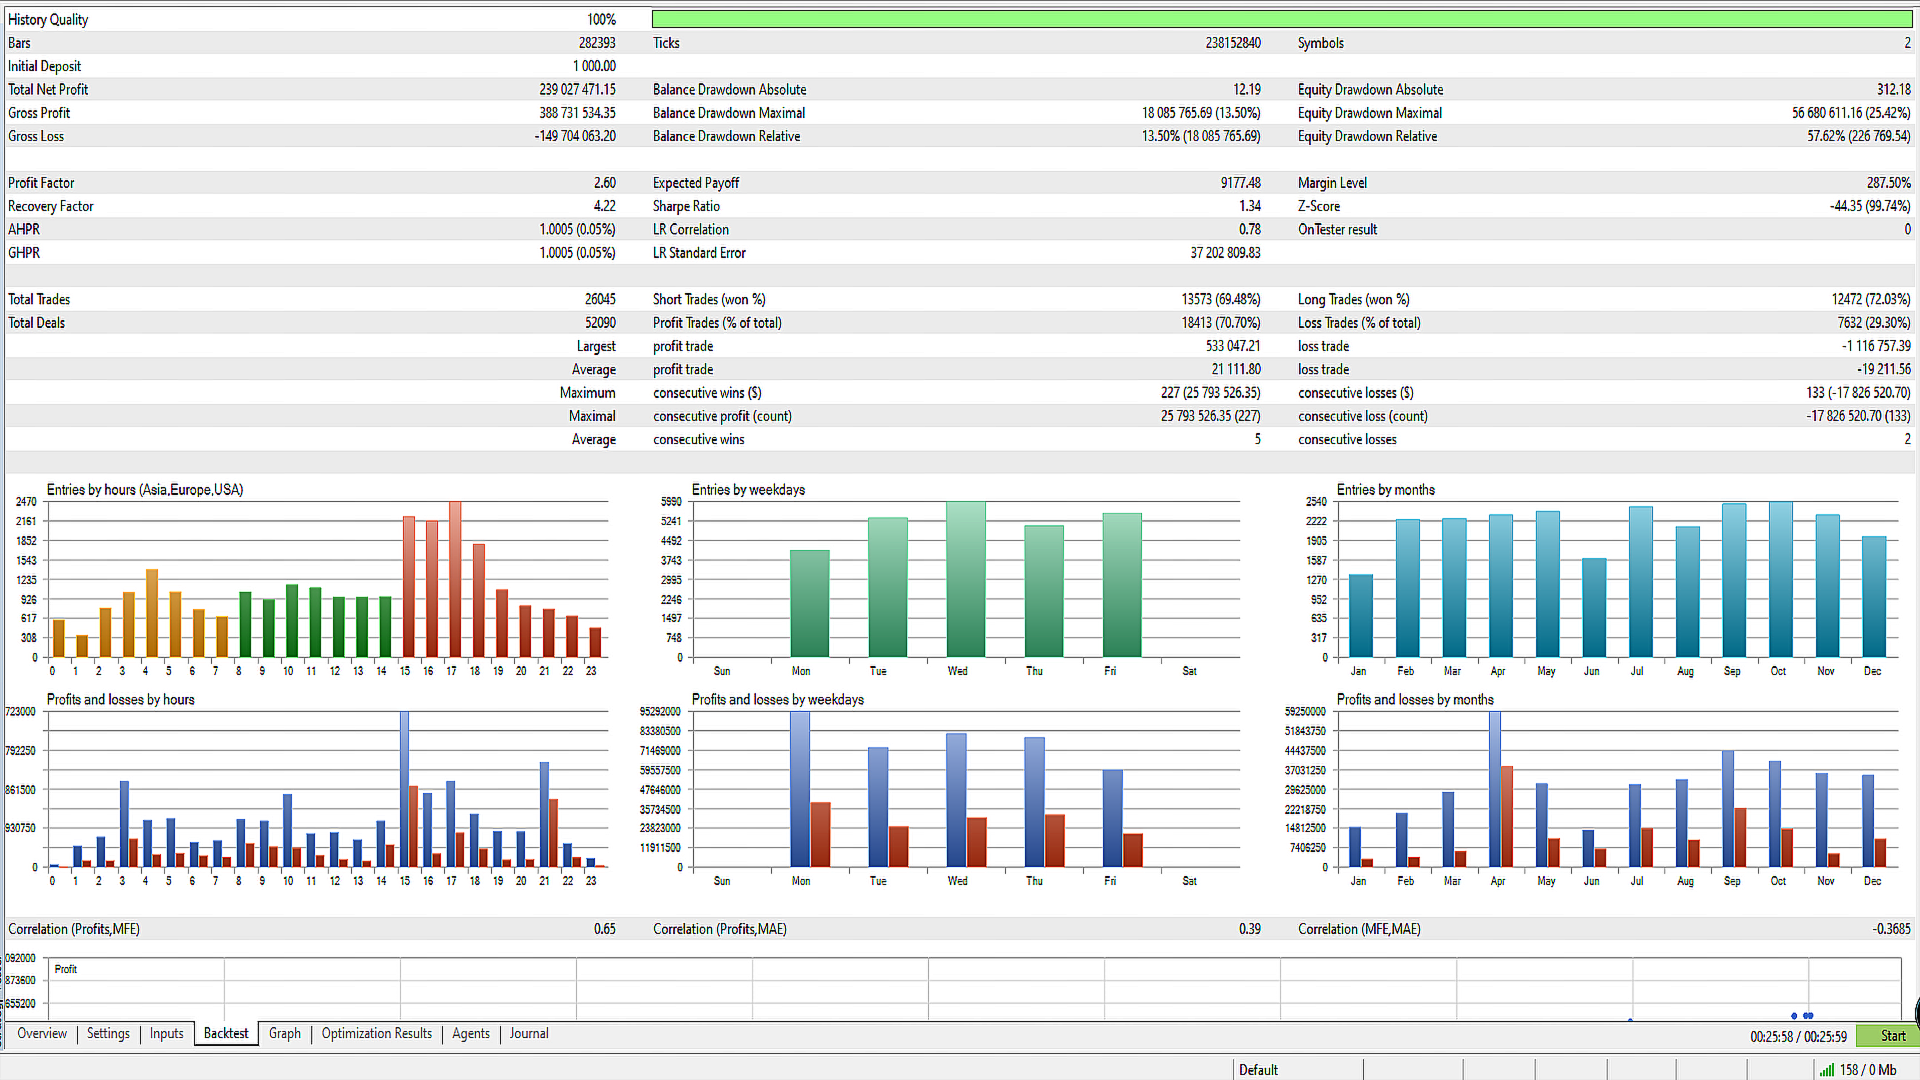
Task: Click the 158 / 0 Mb traffic indicator
Action: click(1868, 1070)
